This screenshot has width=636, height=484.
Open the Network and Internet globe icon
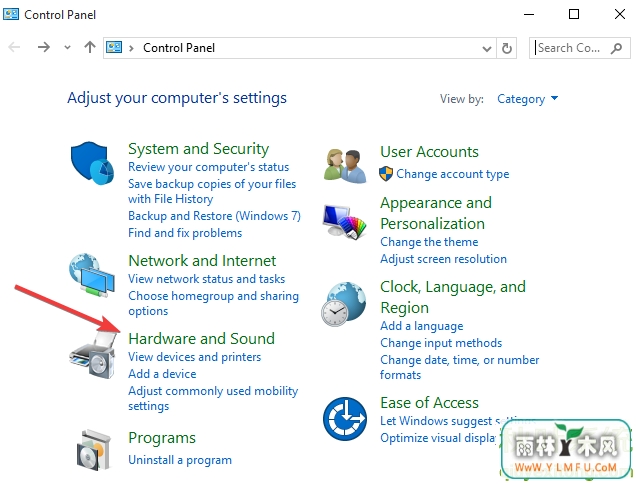[x=92, y=275]
